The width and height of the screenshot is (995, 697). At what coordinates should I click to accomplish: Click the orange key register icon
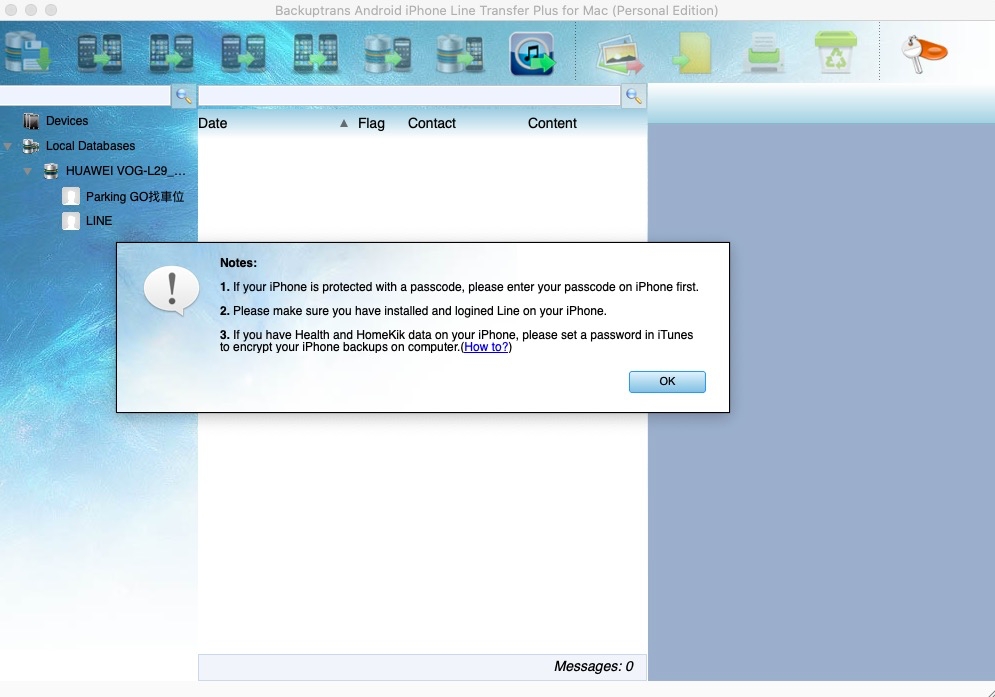924,53
